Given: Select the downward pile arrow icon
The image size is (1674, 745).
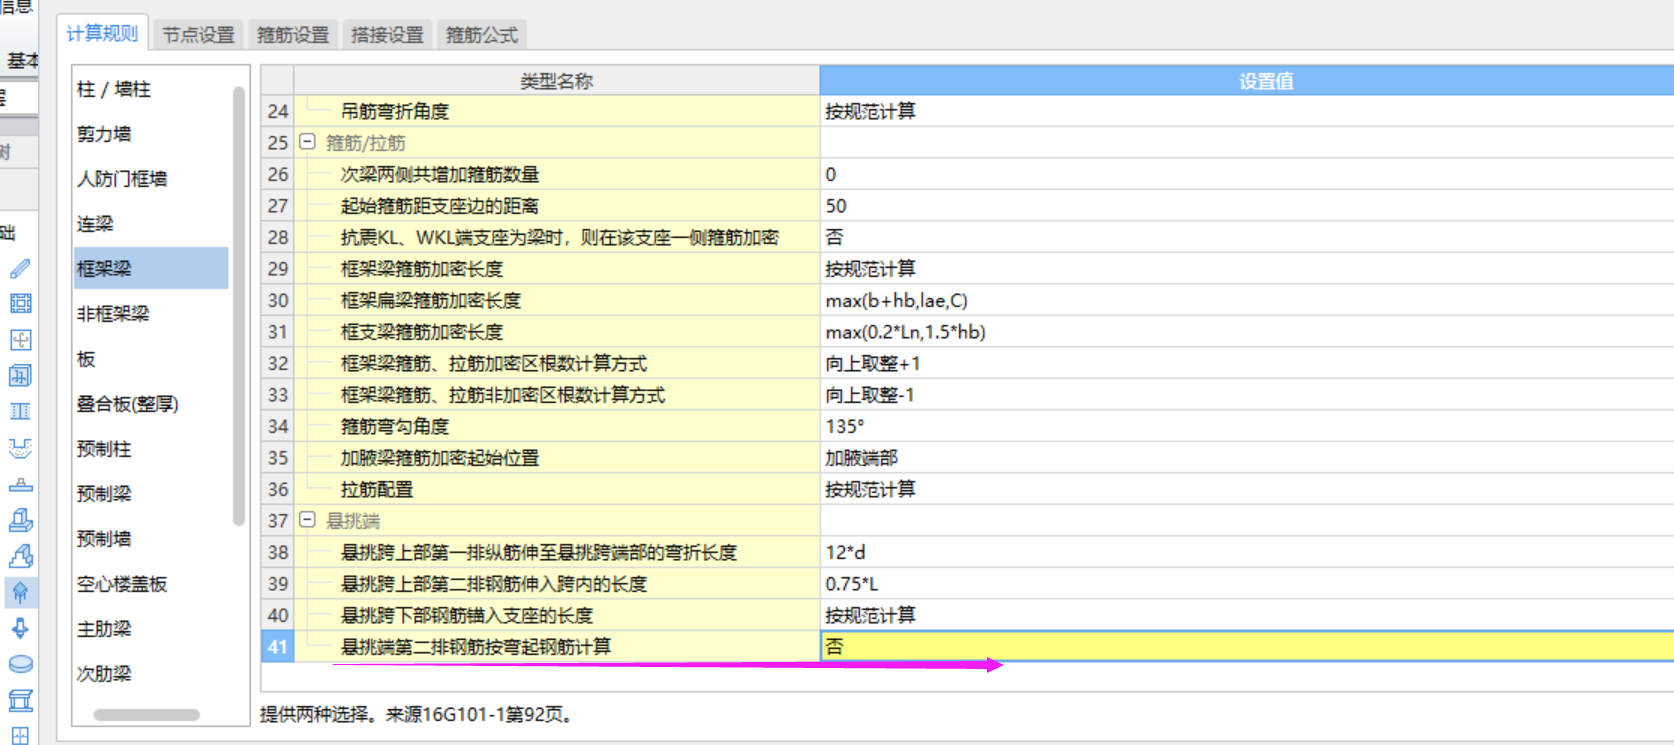Looking at the screenshot, I should coord(20,628).
